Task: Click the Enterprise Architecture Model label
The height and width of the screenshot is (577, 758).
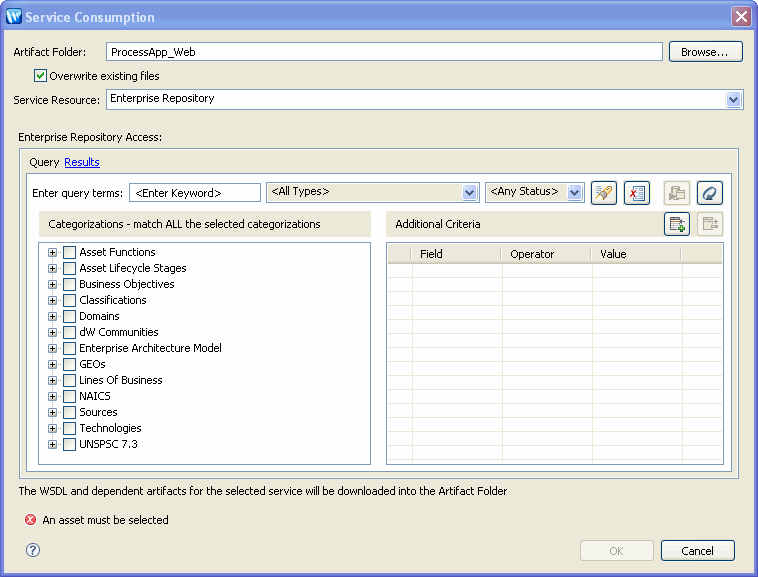Action: pyautogui.click(x=150, y=348)
